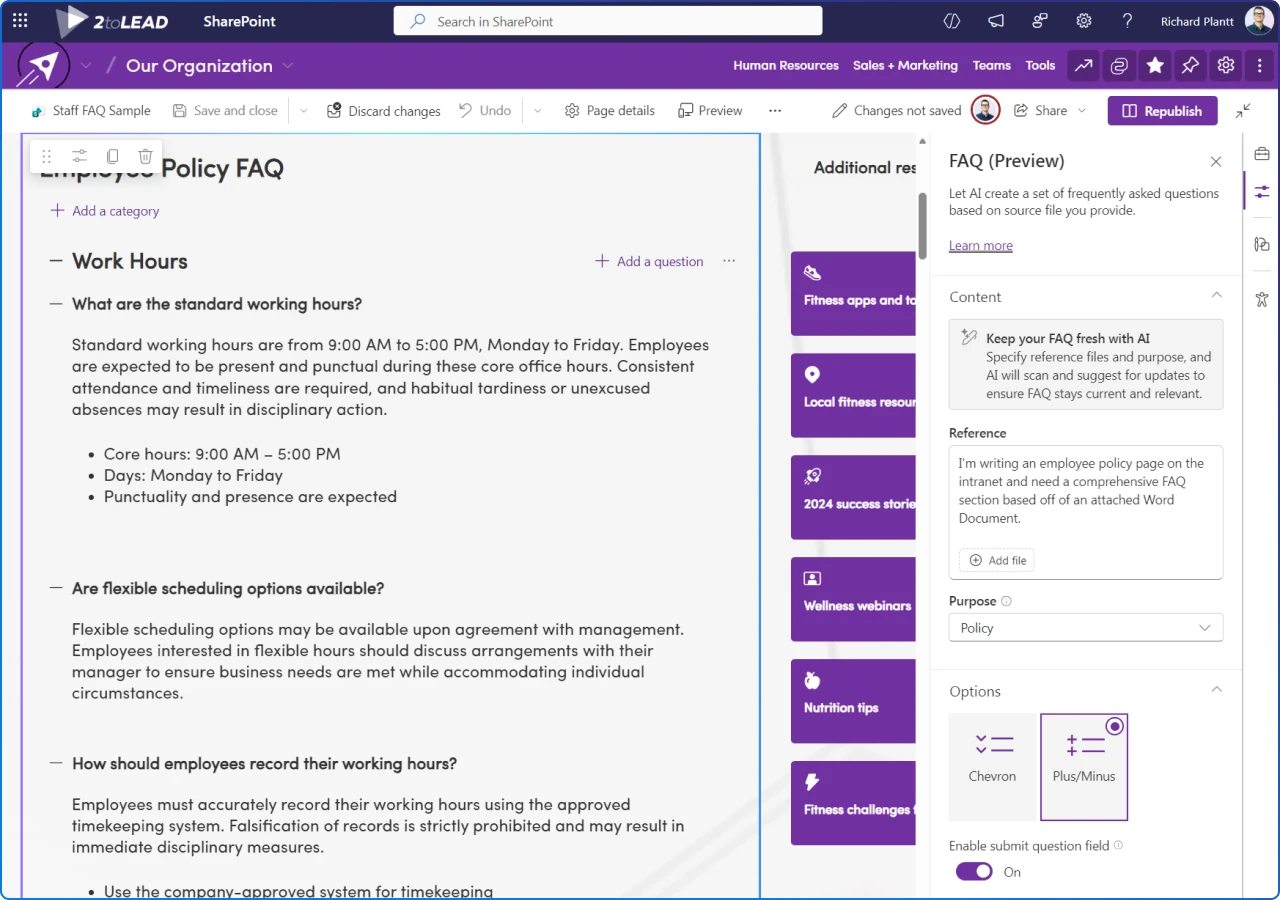Click the Preview button
The height and width of the screenshot is (900, 1280).
[x=710, y=111]
